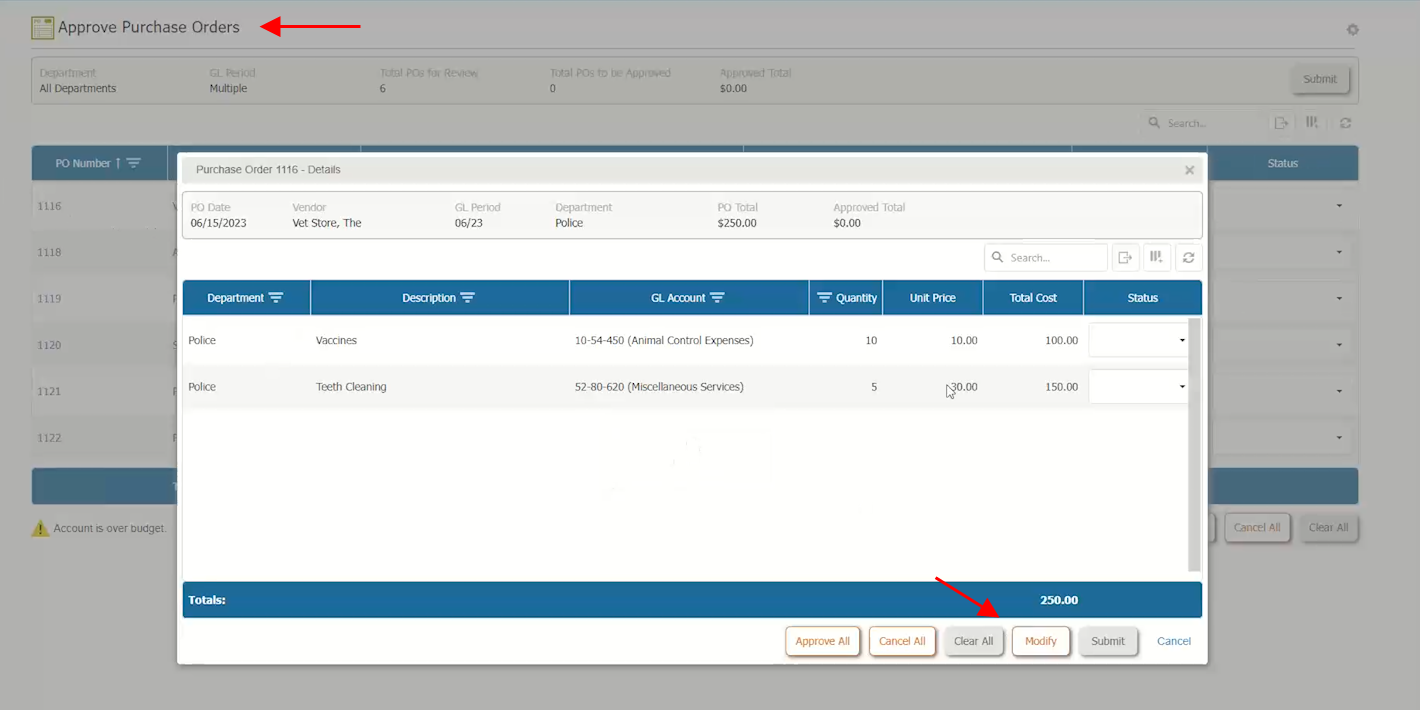Expand status dropdown for PO 1122 in background
This screenshot has height=710, width=1420.
tap(1339, 437)
